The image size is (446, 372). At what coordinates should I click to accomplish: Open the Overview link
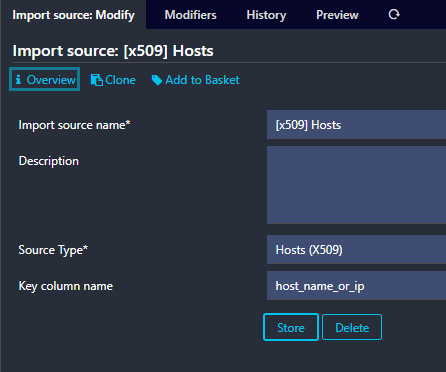coord(45,79)
